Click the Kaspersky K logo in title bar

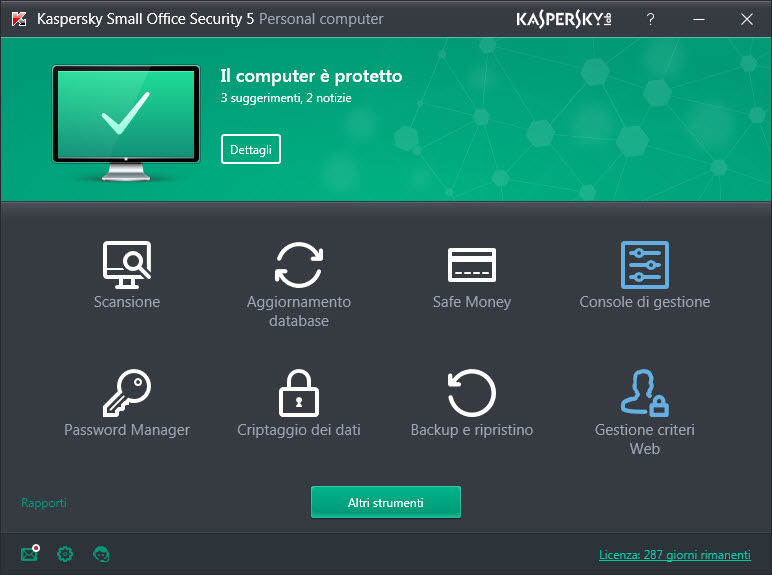19,19
